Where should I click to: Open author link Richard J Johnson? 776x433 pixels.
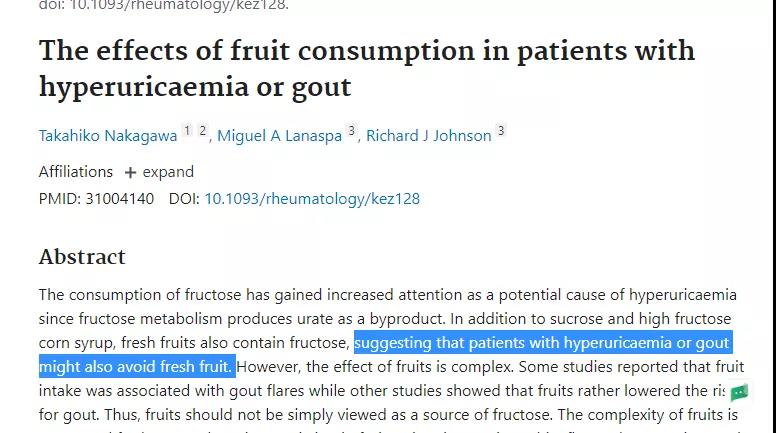click(429, 136)
